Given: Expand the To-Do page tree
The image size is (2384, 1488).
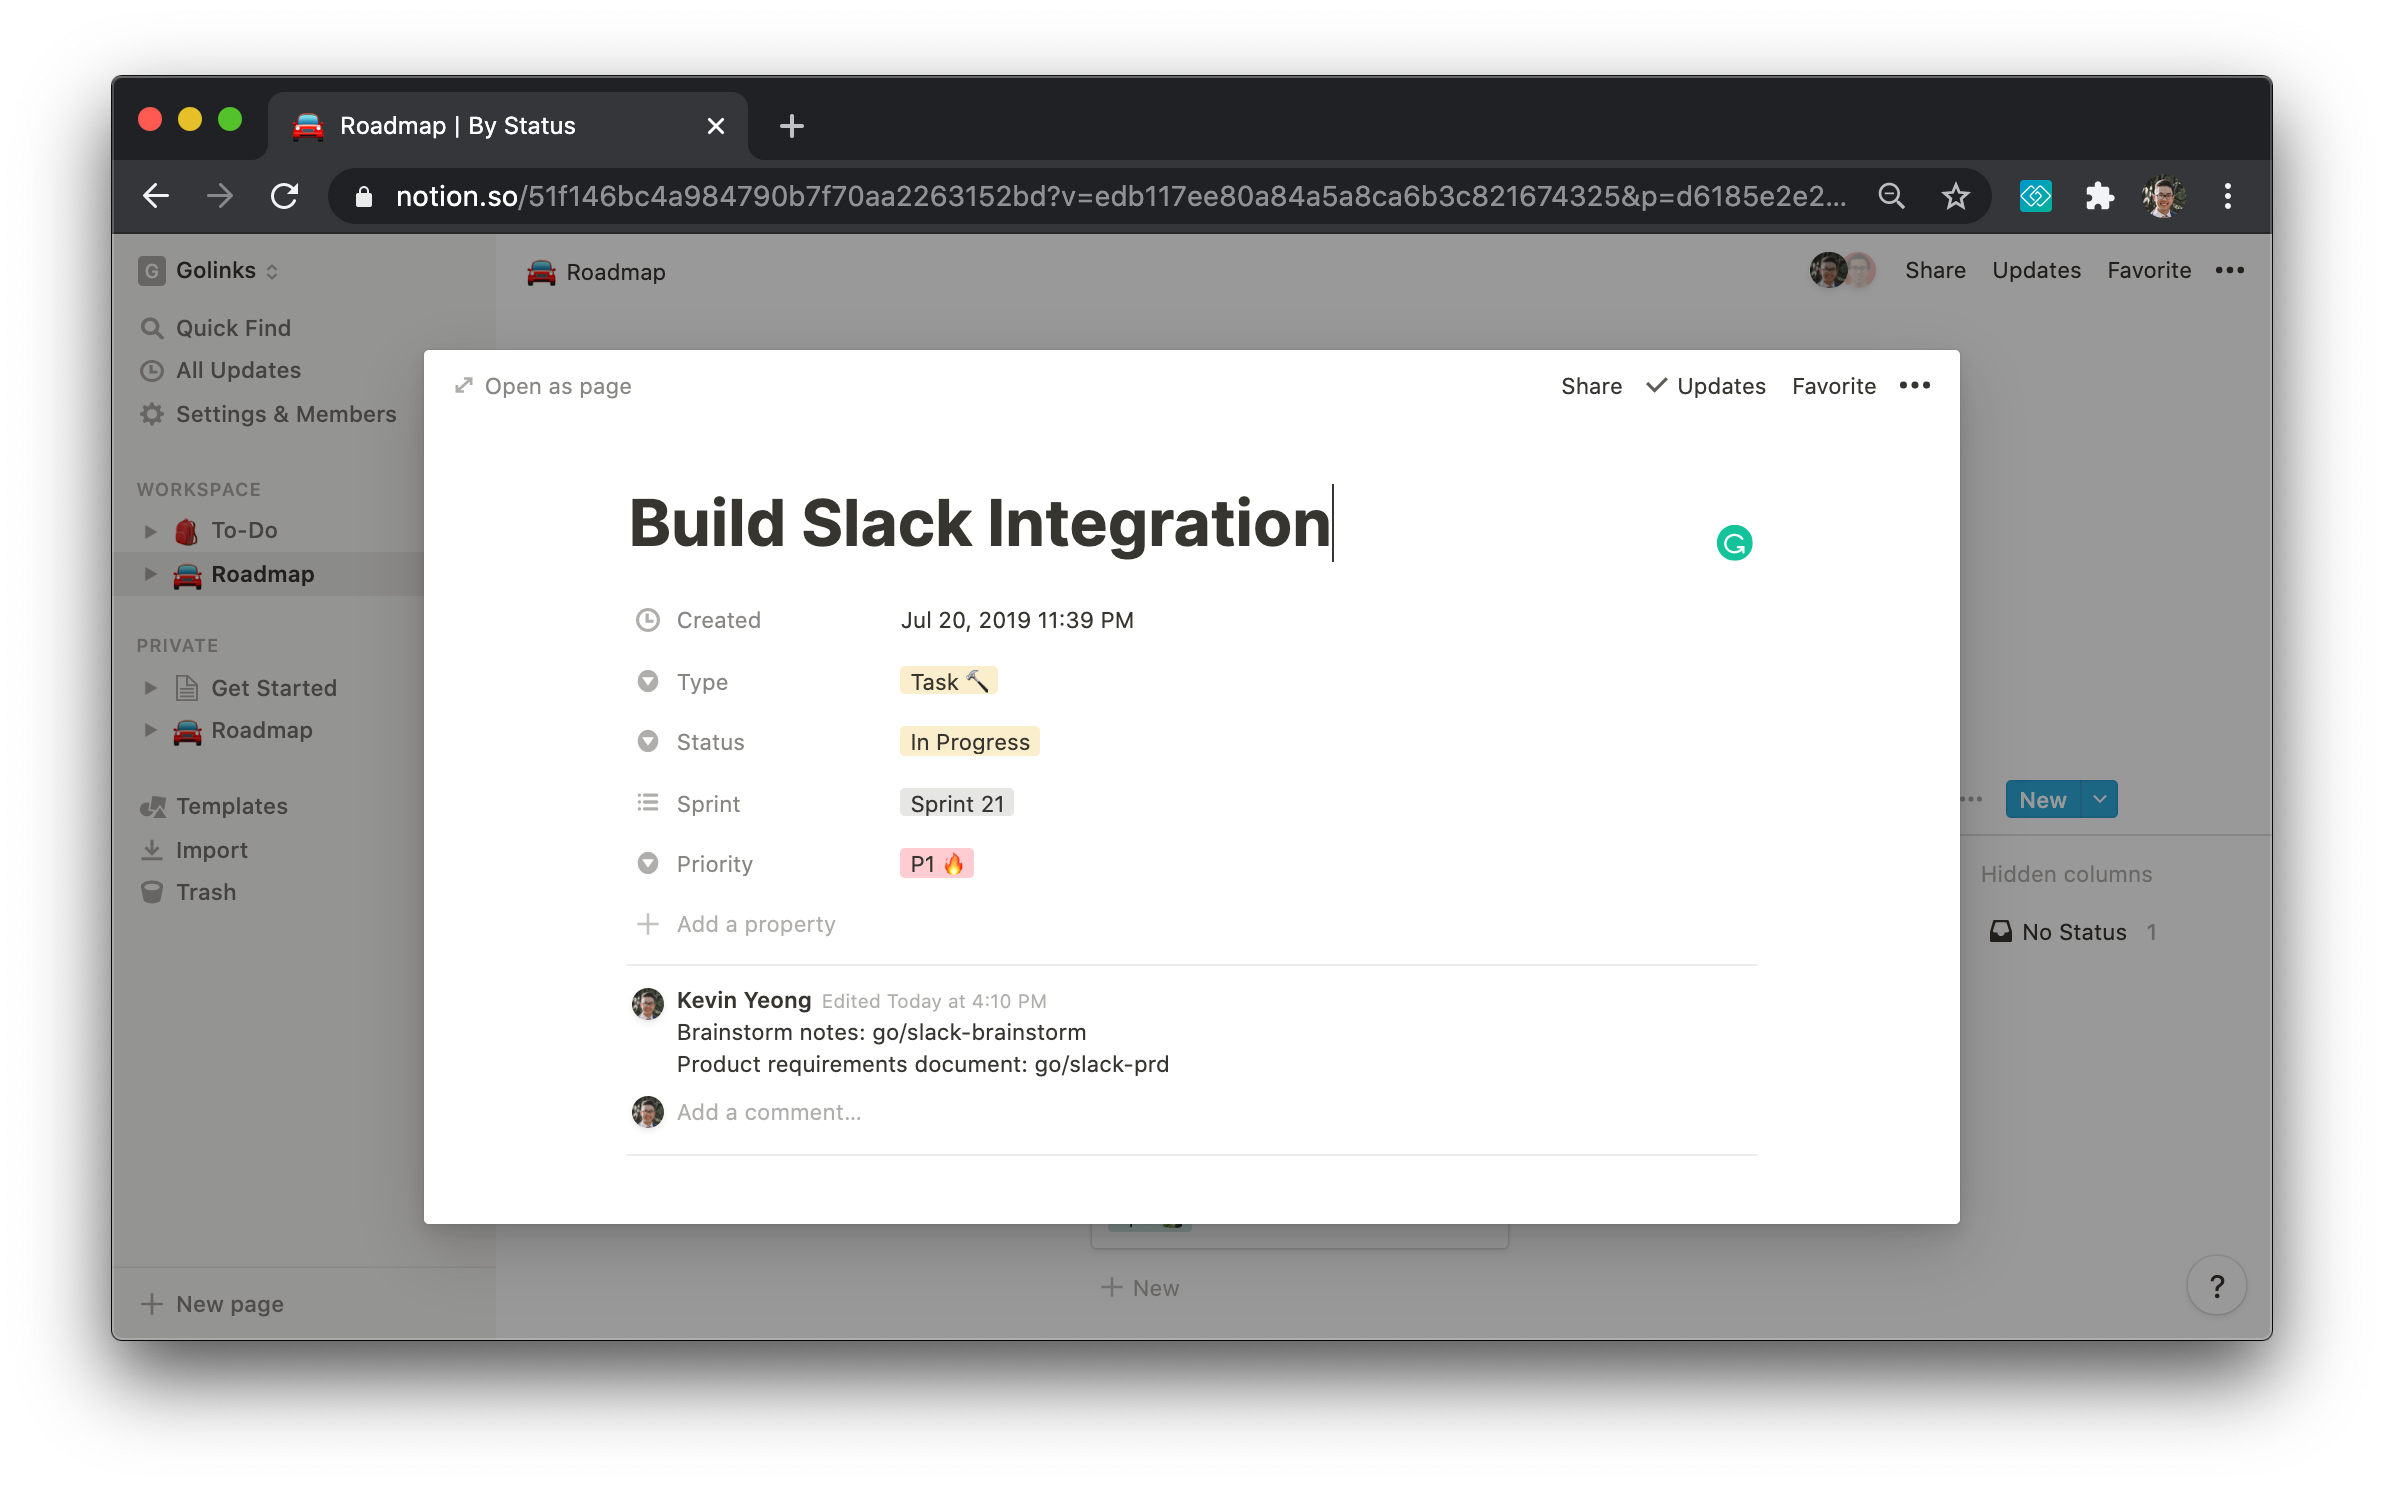Looking at the screenshot, I should pyautogui.click(x=151, y=531).
